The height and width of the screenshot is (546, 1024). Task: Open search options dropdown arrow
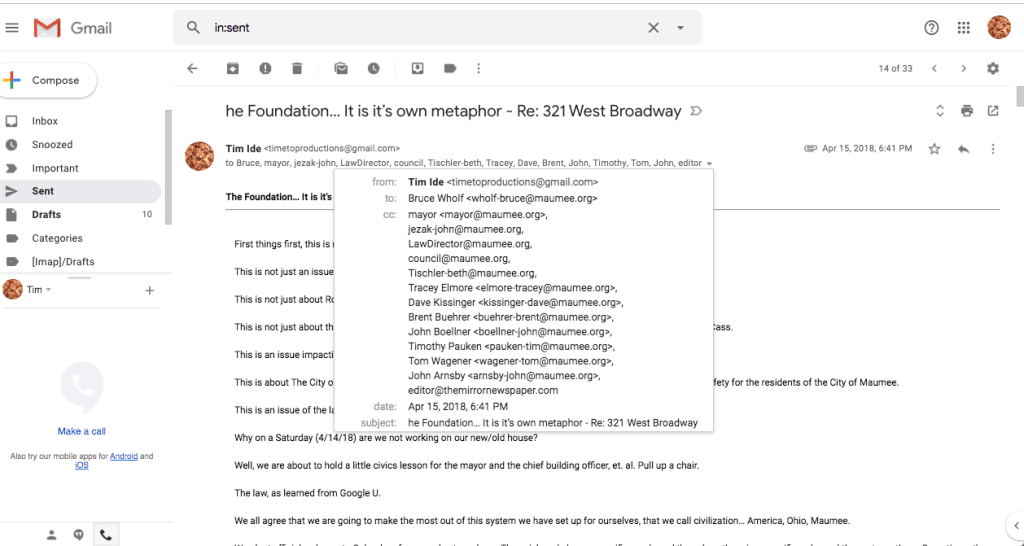pos(680,28)
